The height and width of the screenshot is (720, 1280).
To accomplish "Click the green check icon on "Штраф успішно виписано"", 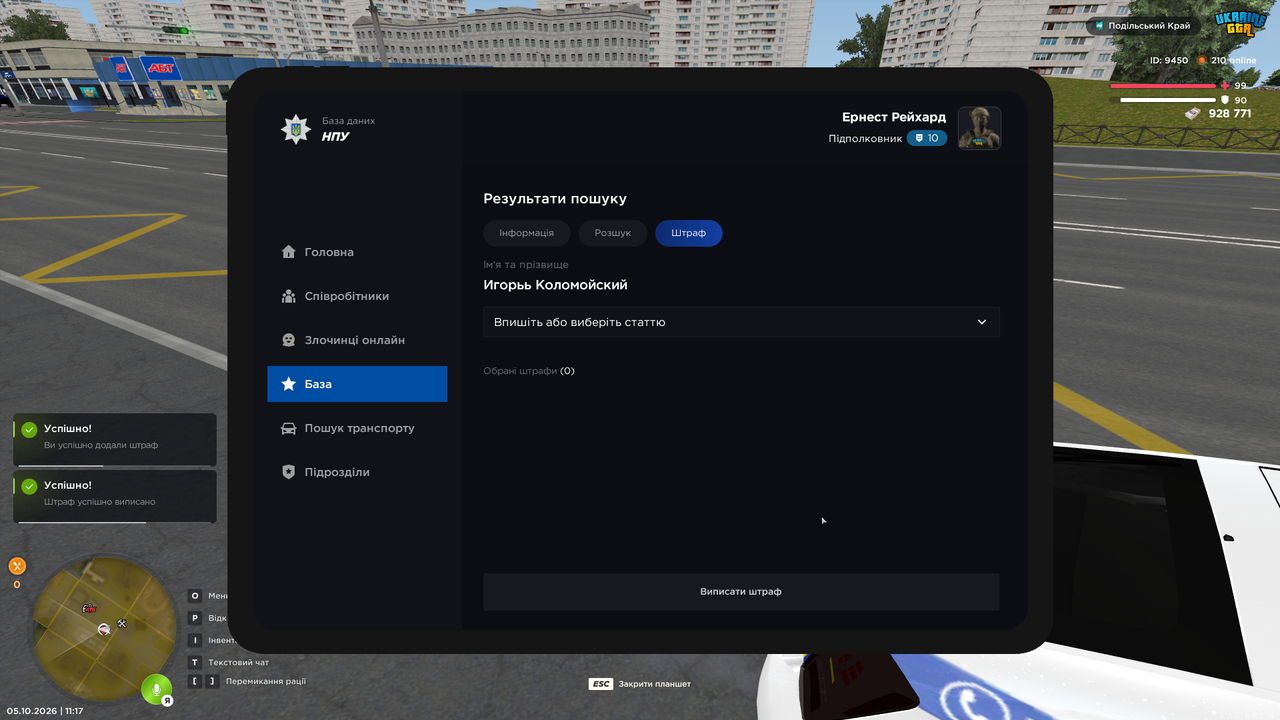I will pos(30,487).
